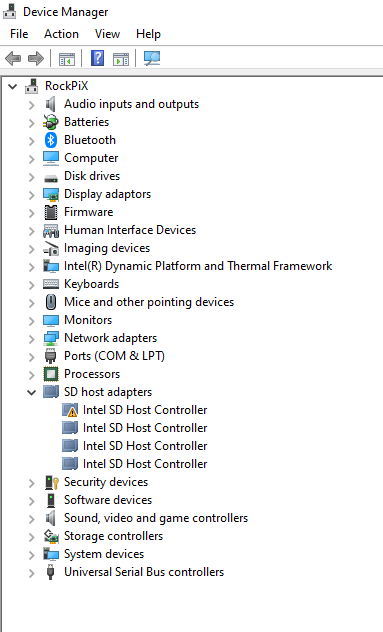Image resolution: width=383 pixels, height=632 pixels.
Task: Open the View menu
Action: (107, 34)
